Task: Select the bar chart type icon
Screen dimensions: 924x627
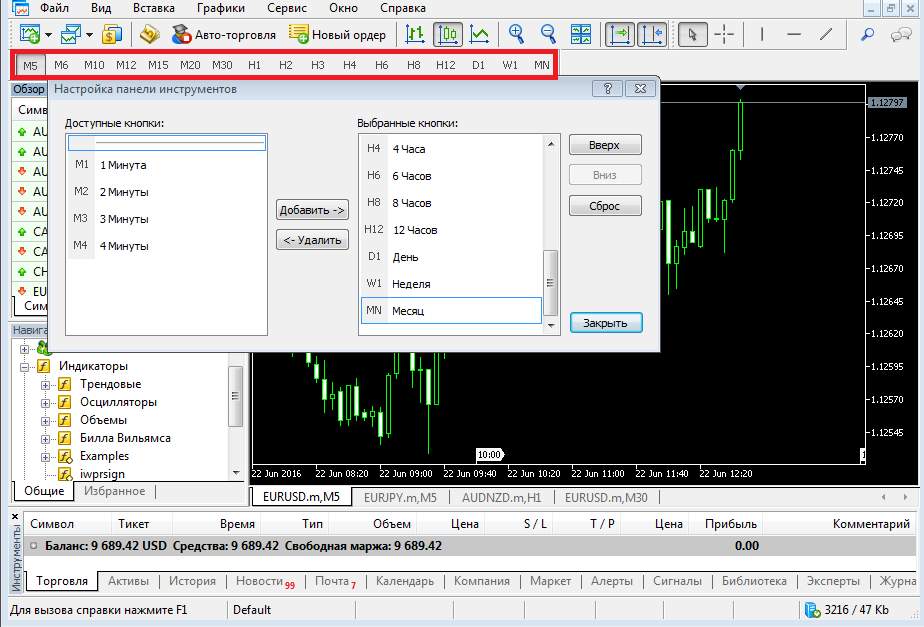Action: point(415,34)
